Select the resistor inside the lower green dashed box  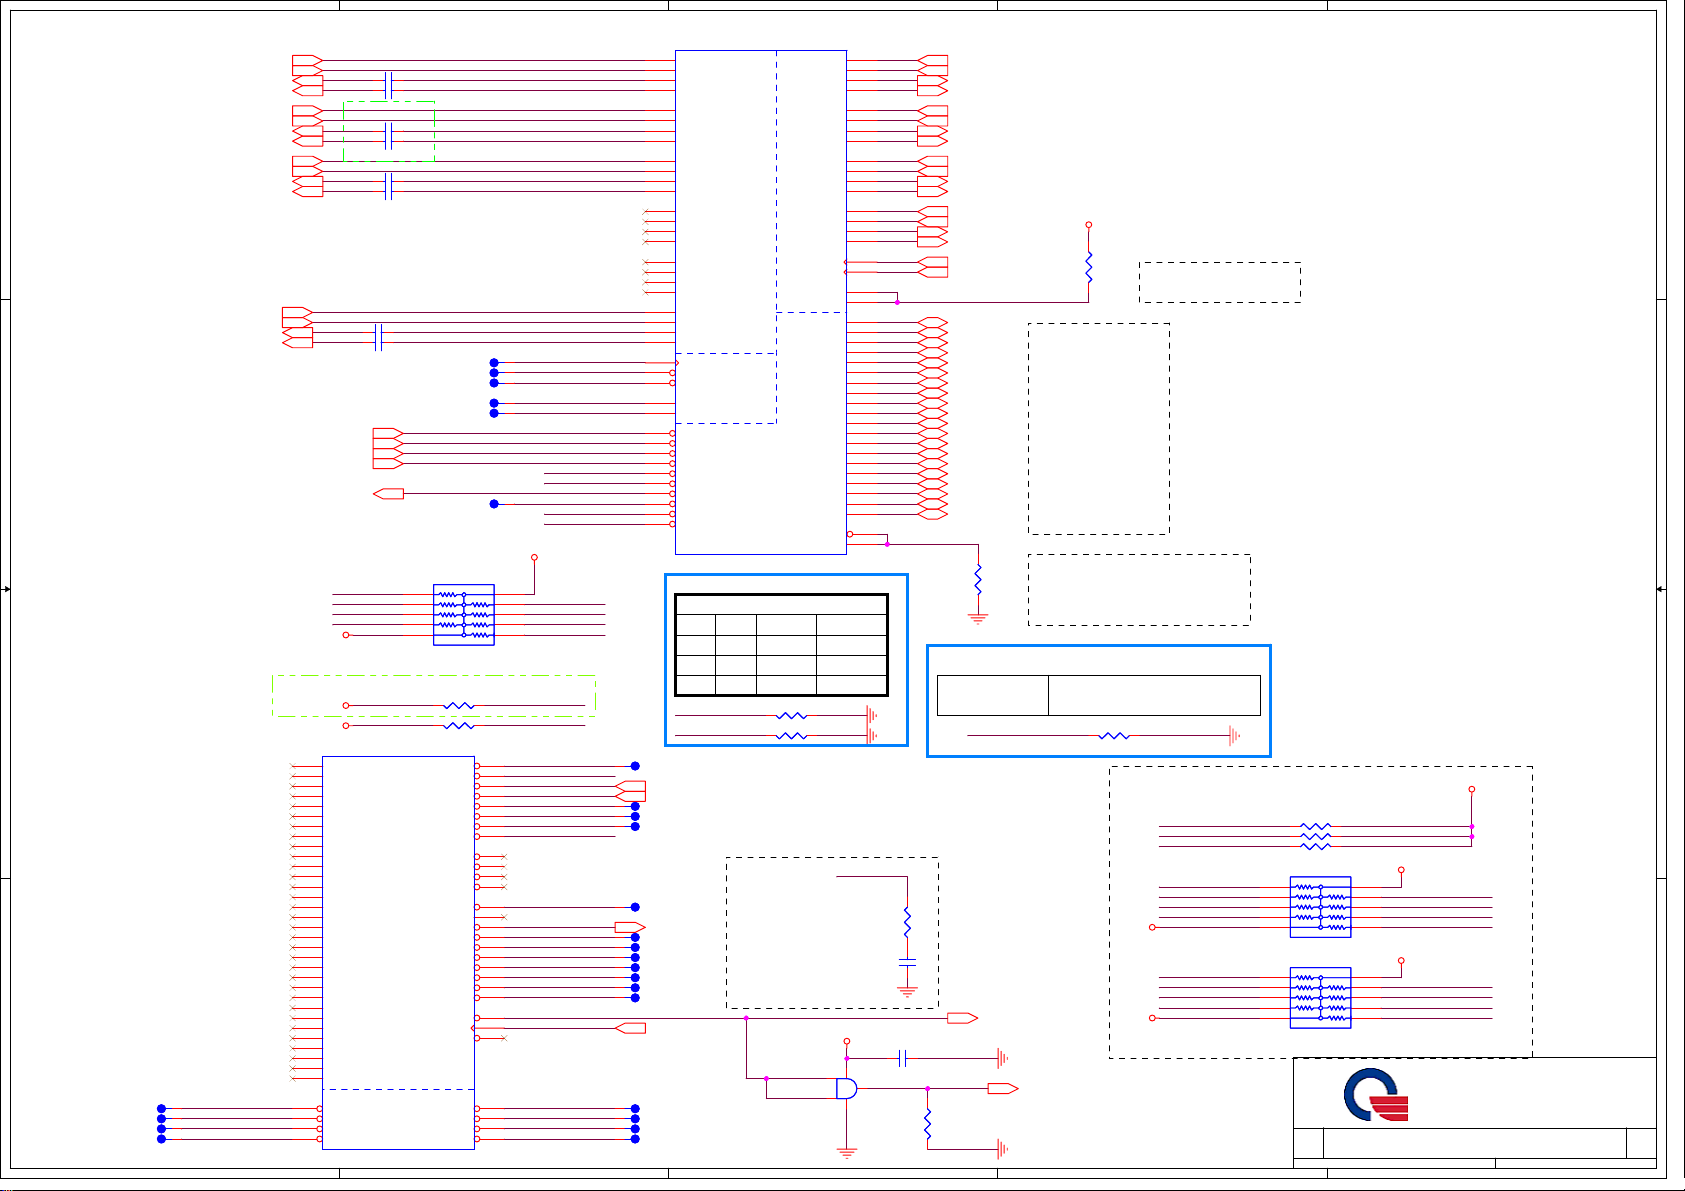coord(458,706)
